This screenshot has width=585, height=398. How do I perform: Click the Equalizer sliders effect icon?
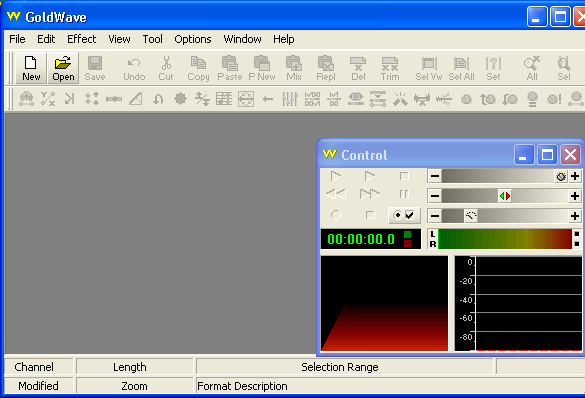(x=290, y=99)
